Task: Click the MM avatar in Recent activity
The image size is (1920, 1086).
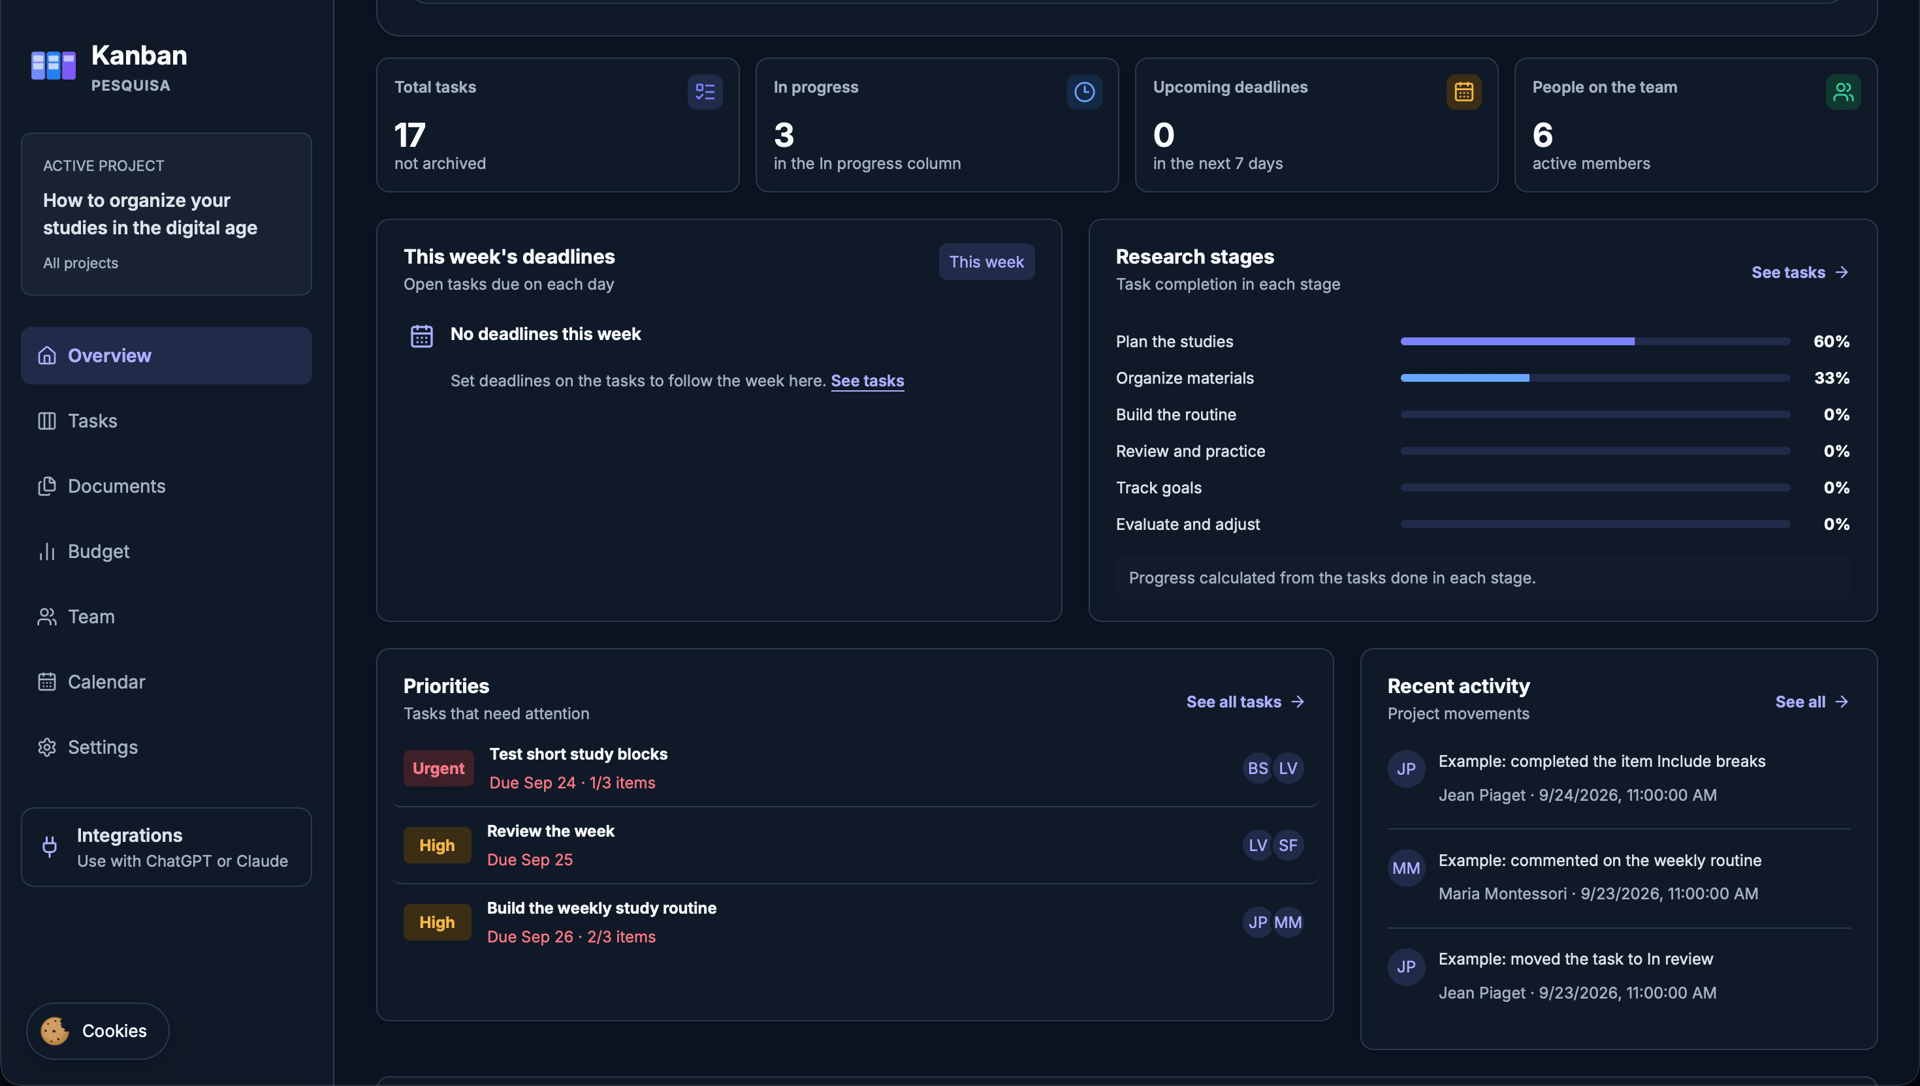Action: (1406, 868)
